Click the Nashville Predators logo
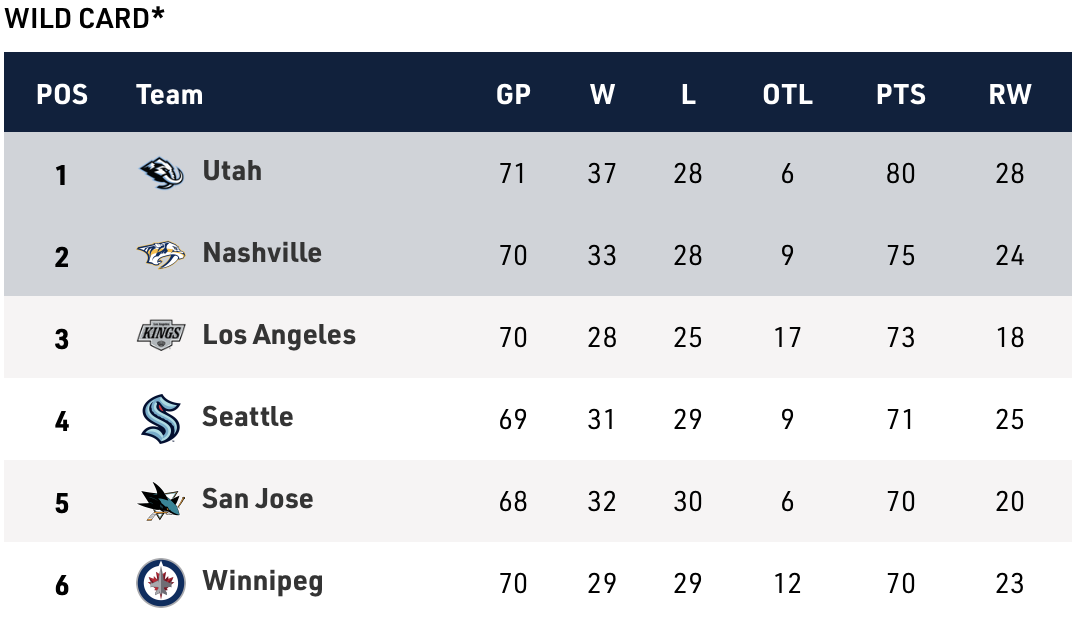 [x=161, y=255]
